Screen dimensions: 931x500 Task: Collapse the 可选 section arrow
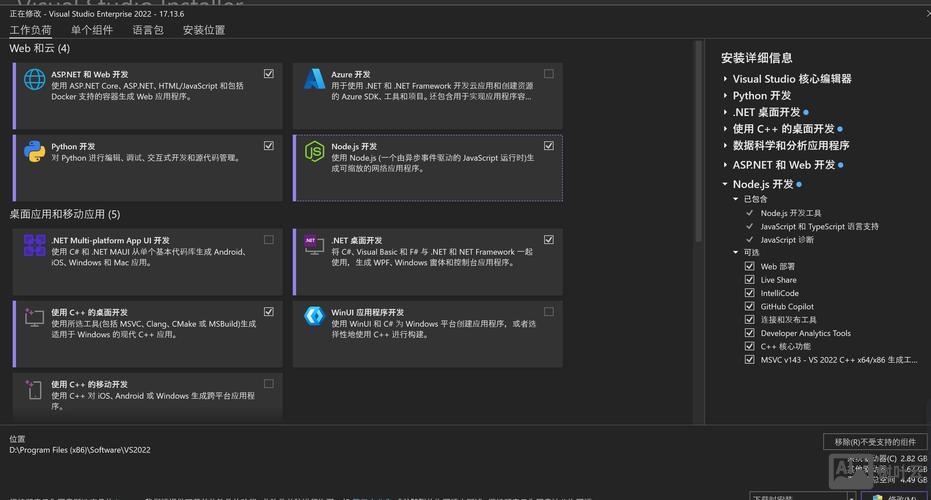pyautogui.click(x=736, y=252)
